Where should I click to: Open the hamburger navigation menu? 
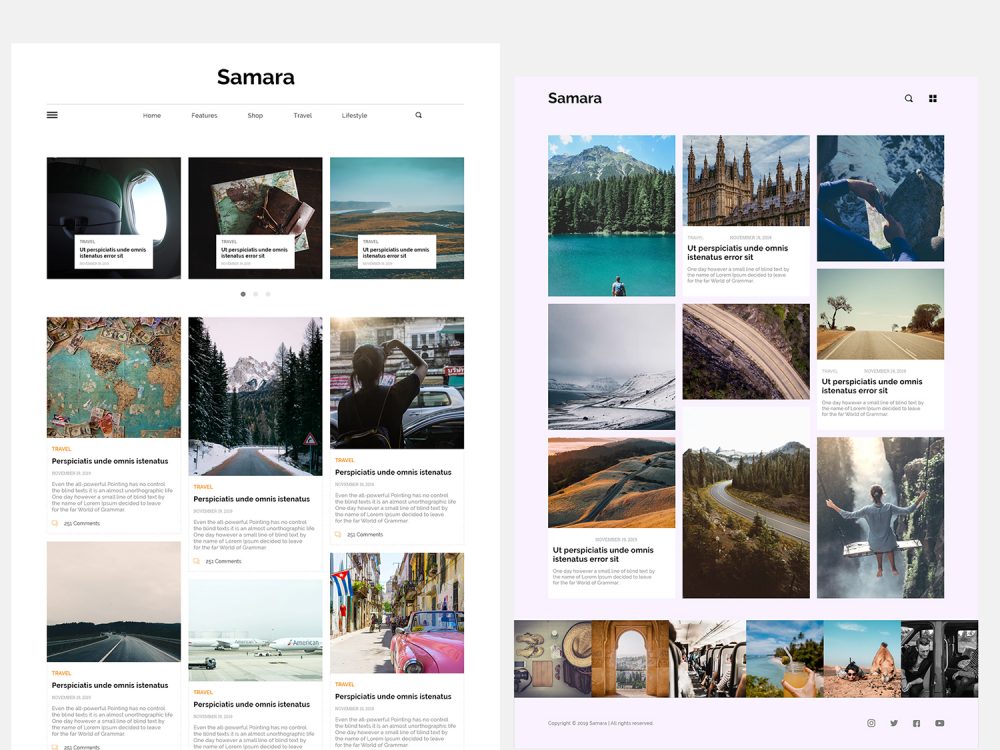point(51,114)
